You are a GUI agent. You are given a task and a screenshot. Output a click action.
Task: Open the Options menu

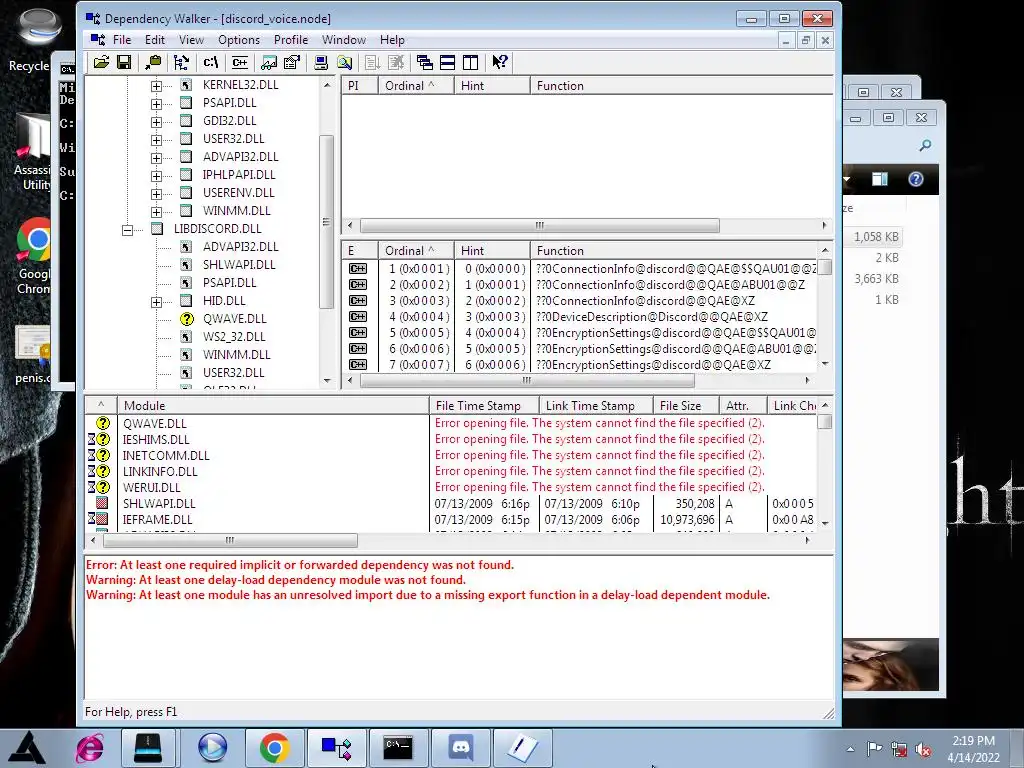click(239, 40)
